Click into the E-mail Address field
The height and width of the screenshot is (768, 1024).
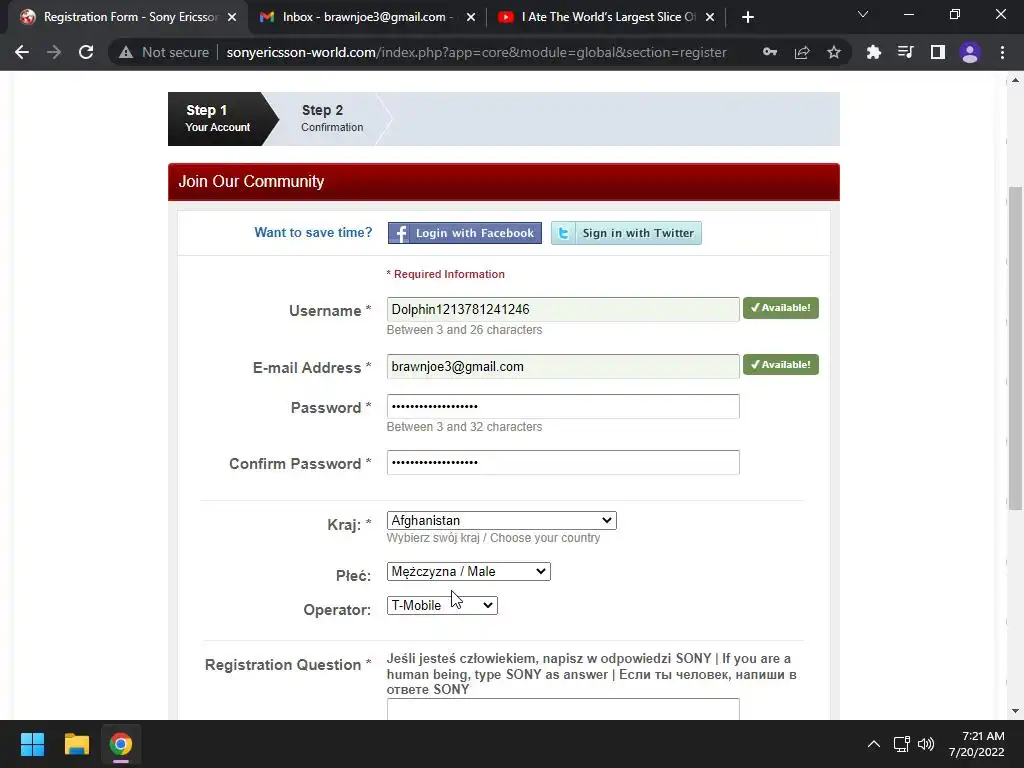tap(563, 366)
